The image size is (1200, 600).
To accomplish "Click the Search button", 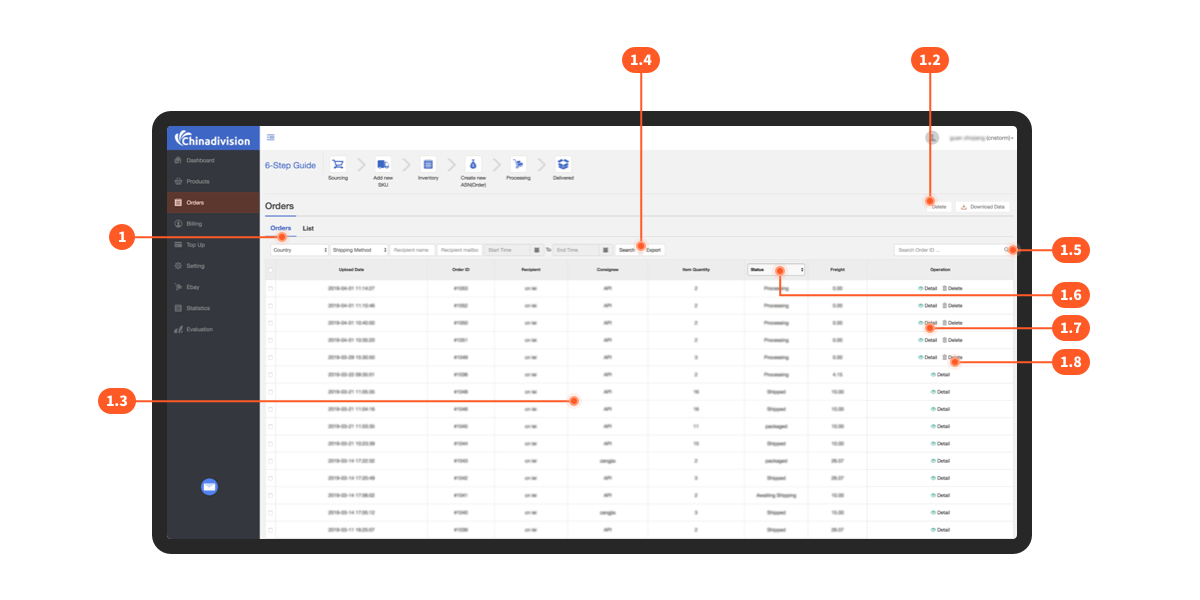I will tap(626, 250).
